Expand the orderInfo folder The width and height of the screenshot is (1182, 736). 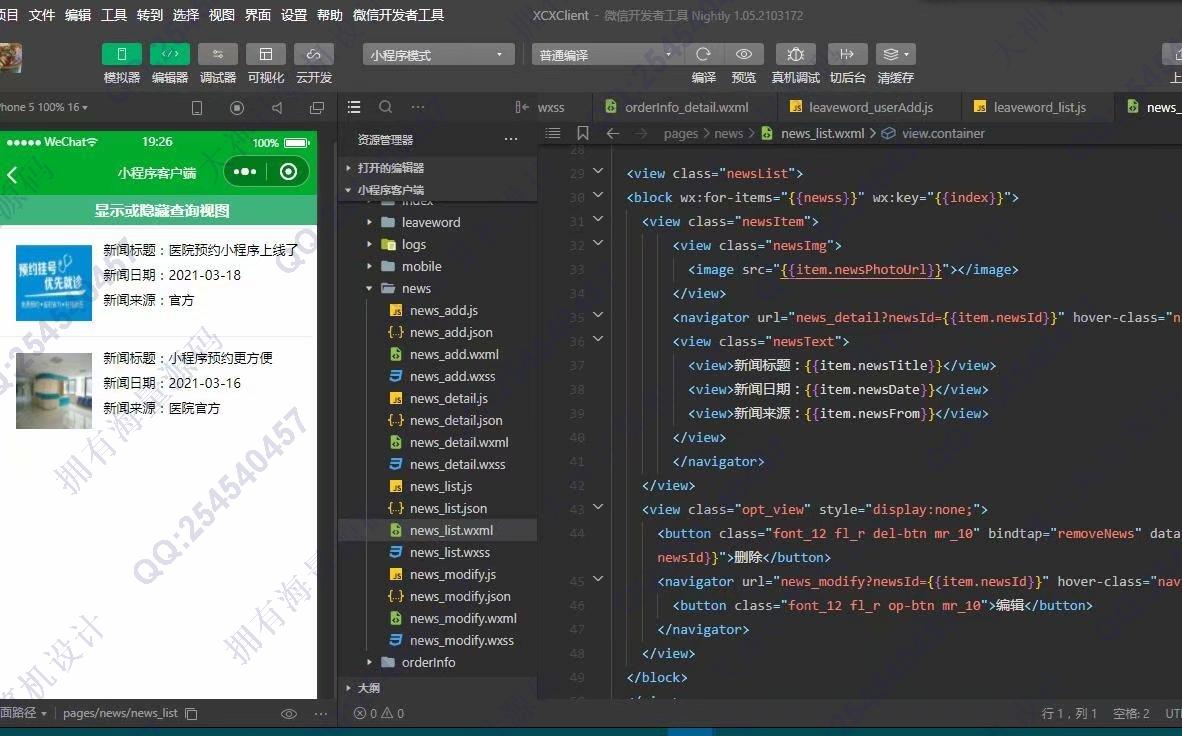pyautogui.click(x=428, y=662)
